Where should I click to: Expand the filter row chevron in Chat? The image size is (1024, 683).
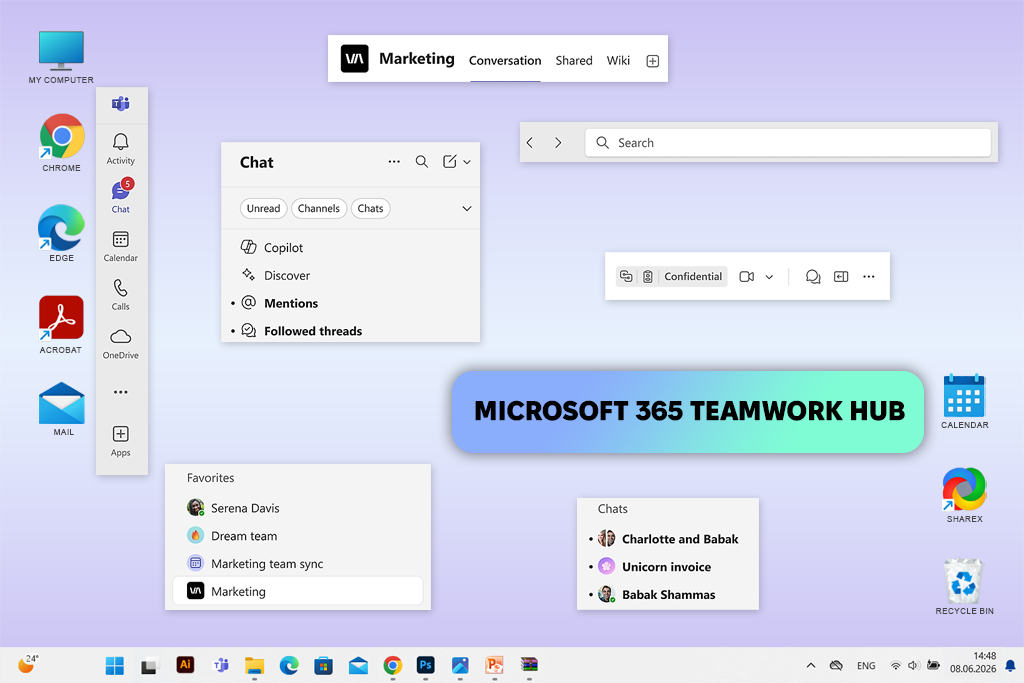pos(467,208)
